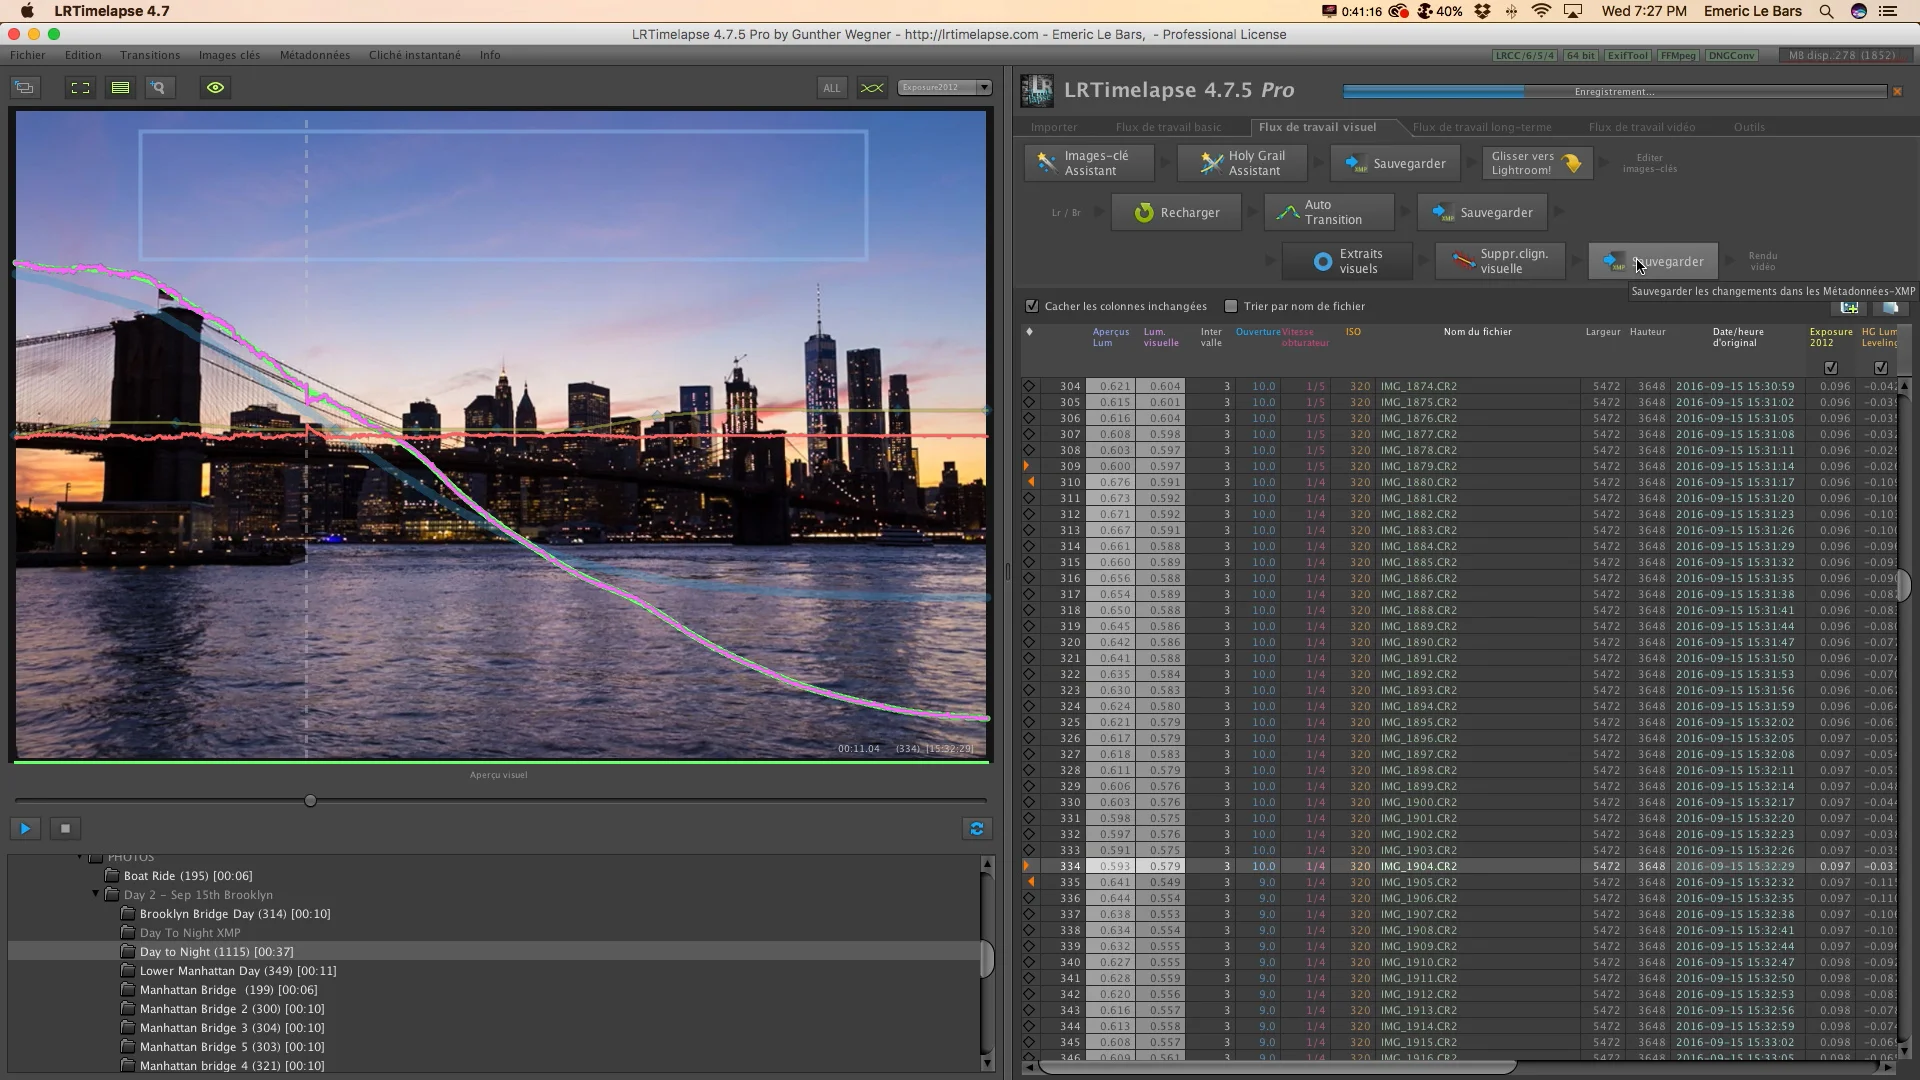Open the Flux de travail vidéo tab
The height and width of the screenshot is (1080, 1920).
click(1641, 127)
